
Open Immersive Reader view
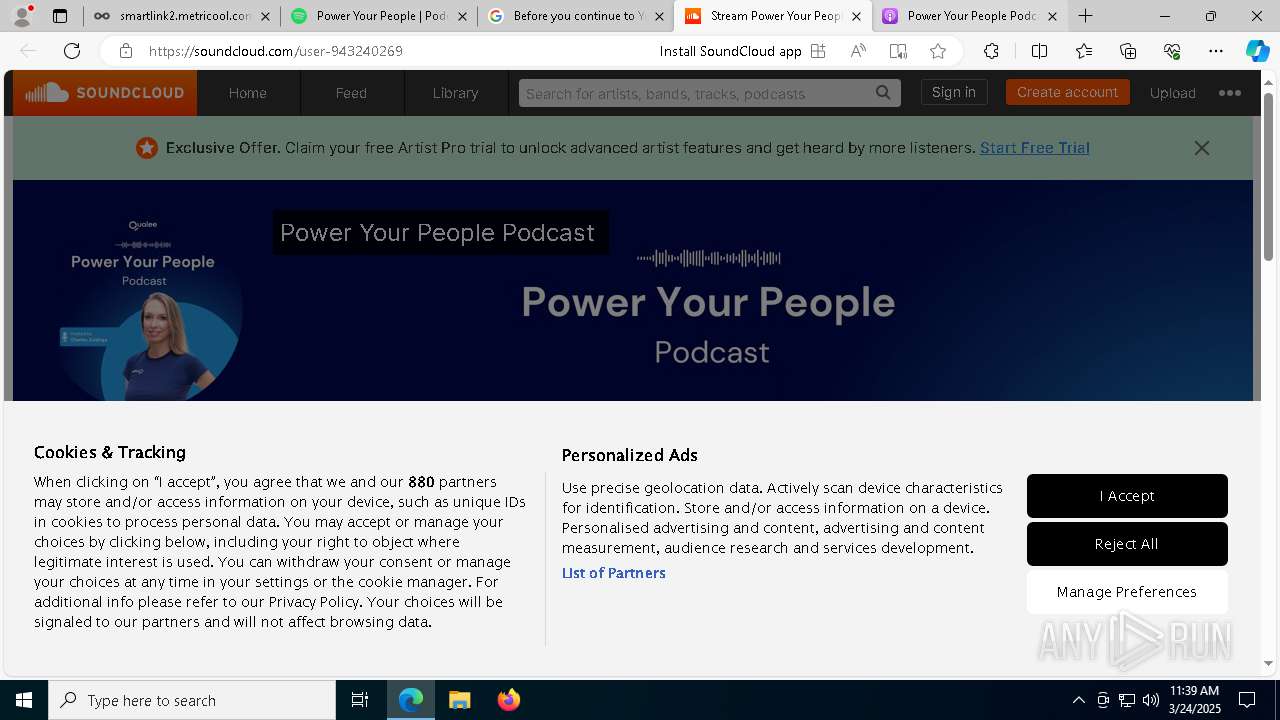coord(898,51)
